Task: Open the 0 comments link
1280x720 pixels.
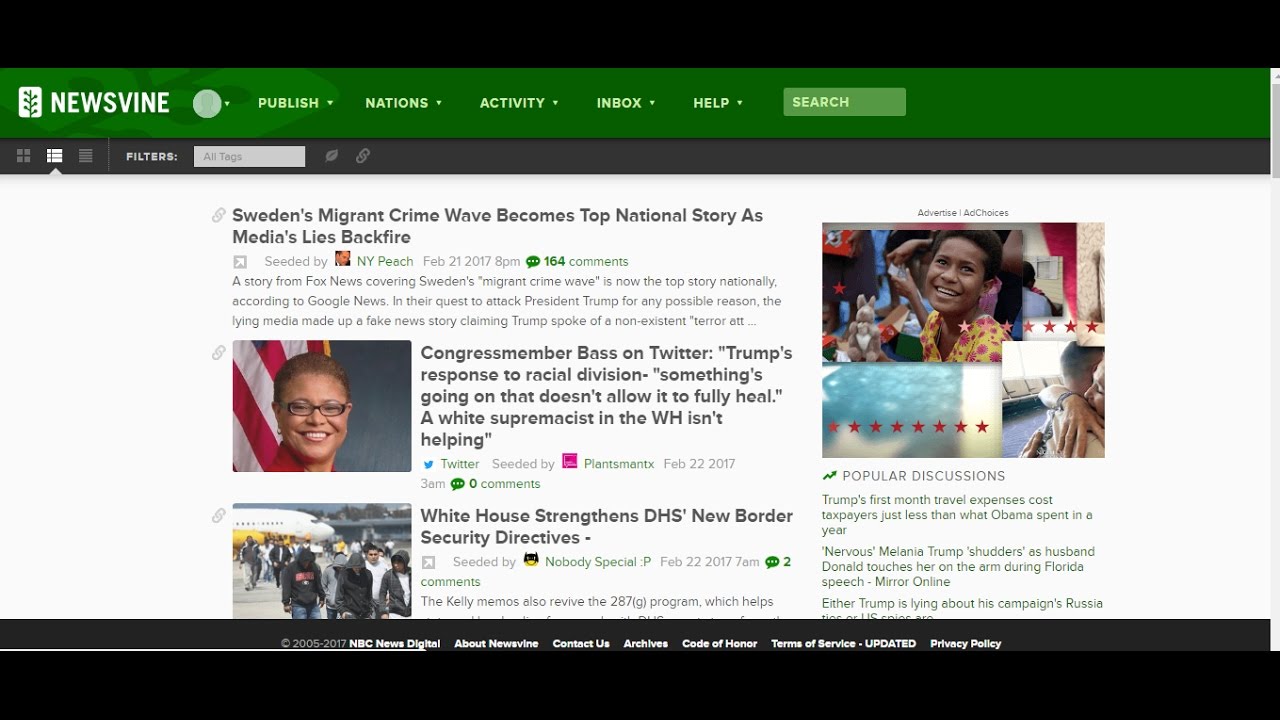Action: point(505,484)
